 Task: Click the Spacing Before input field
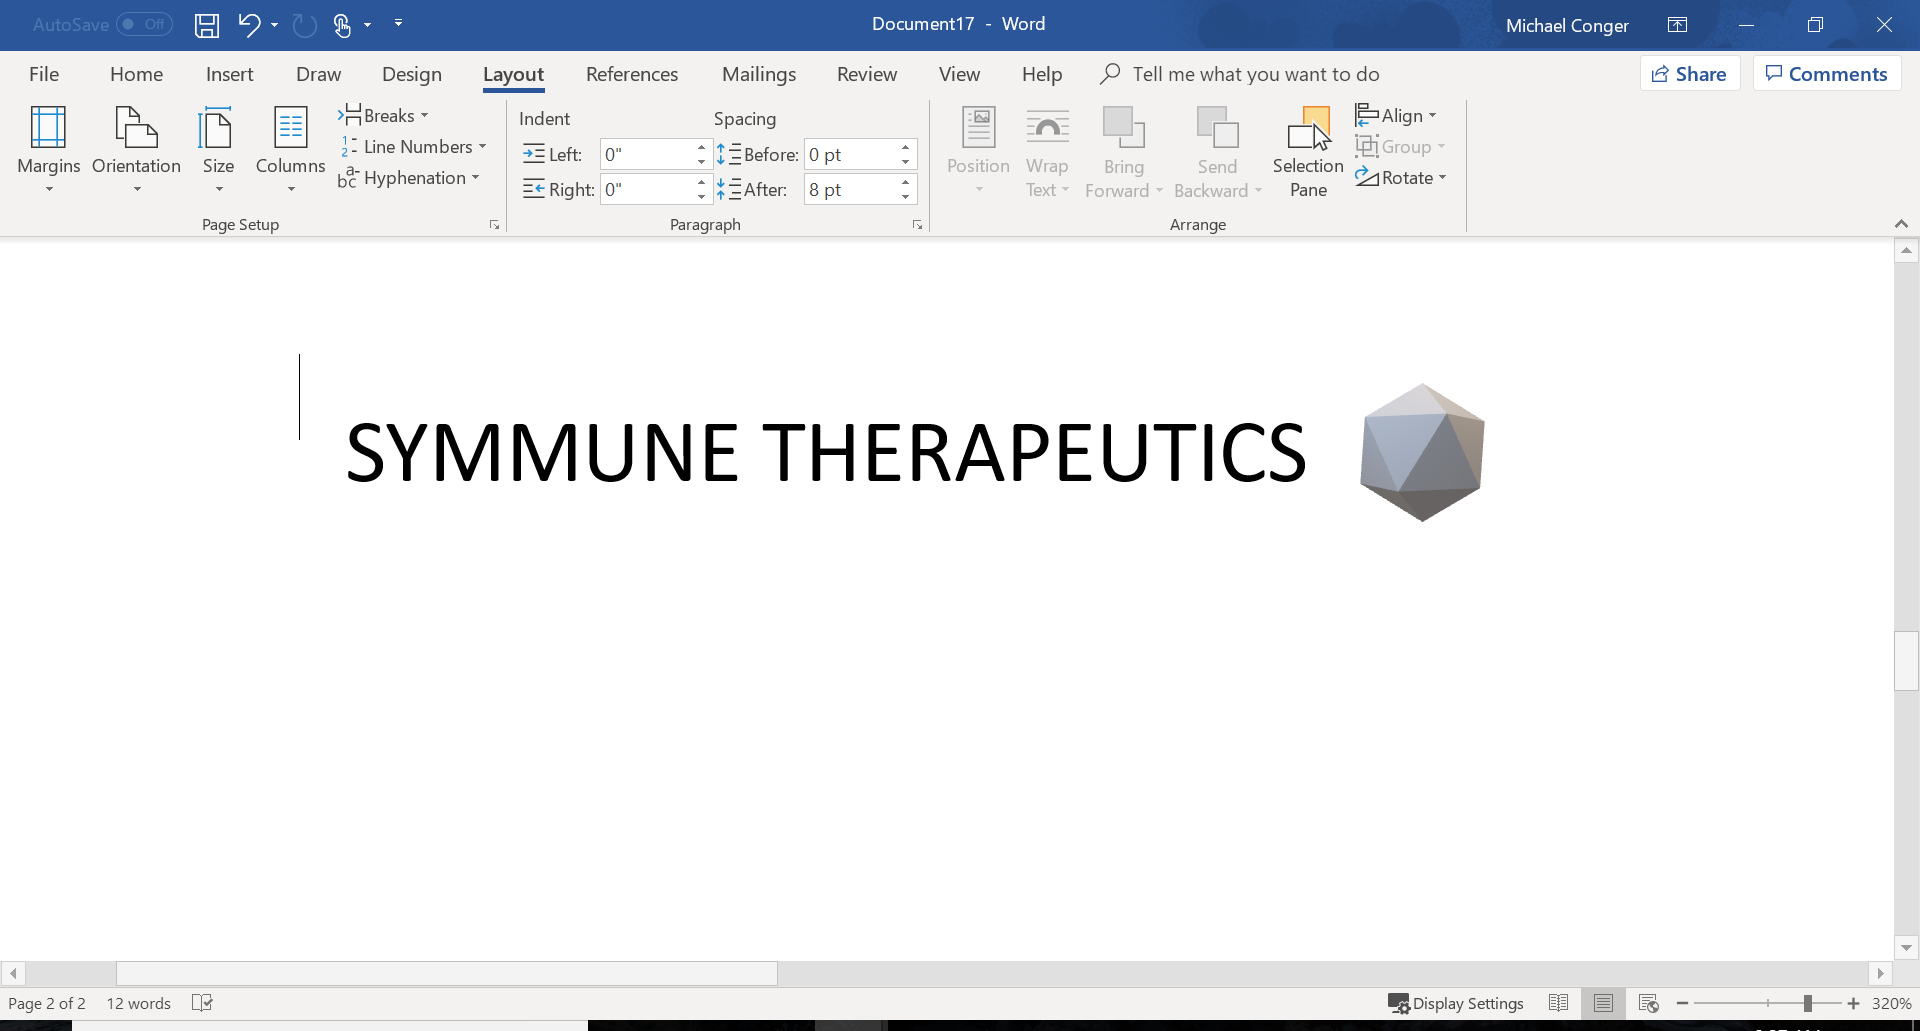pos(850,155)
